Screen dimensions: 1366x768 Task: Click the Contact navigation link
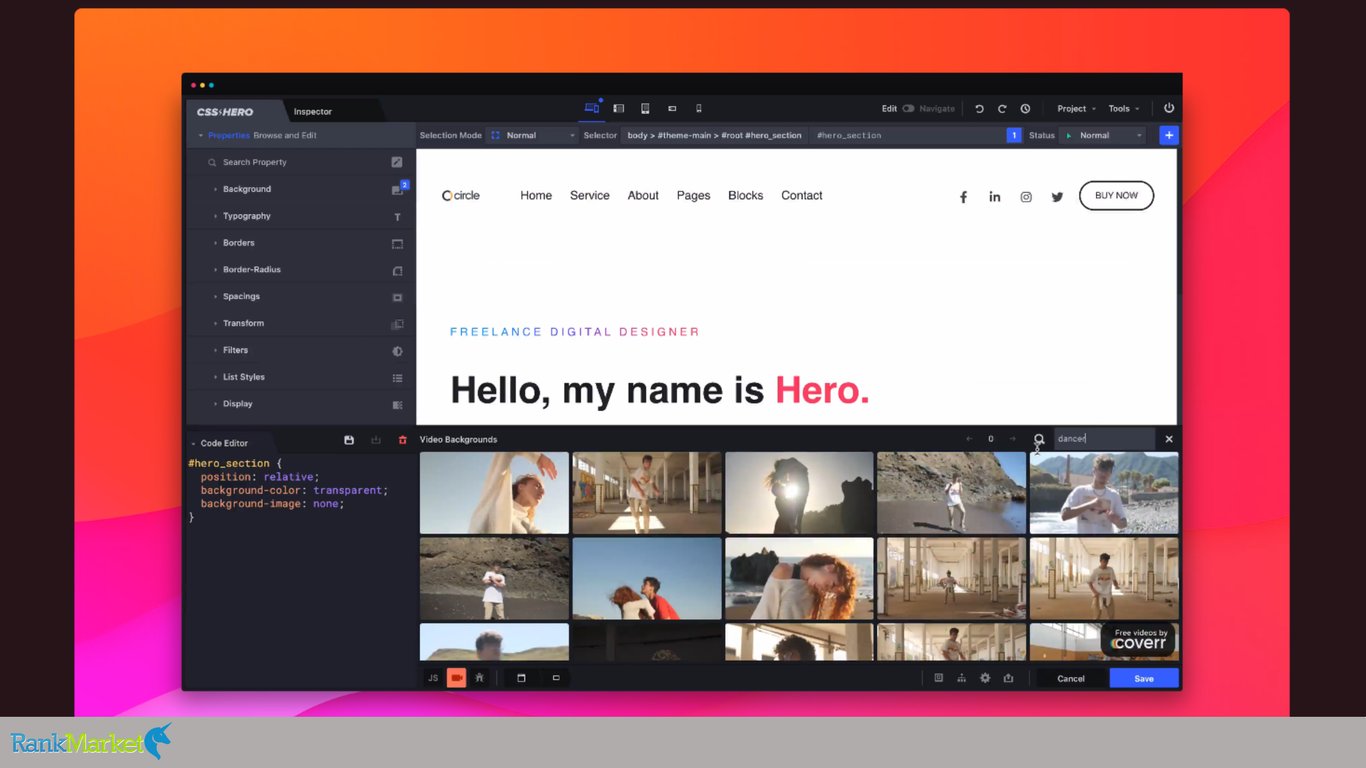point(802,196)
